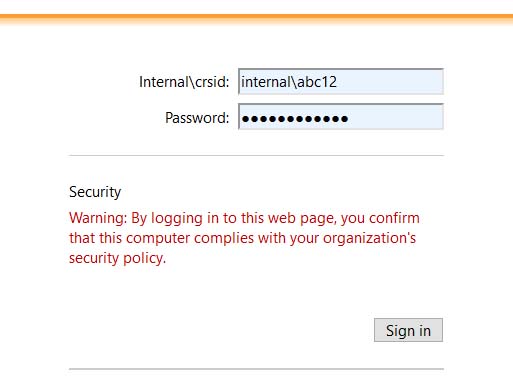Screen dimensions: 513x386
Task: Click the word Warning: in red text
Action: [x=98, y=218]
